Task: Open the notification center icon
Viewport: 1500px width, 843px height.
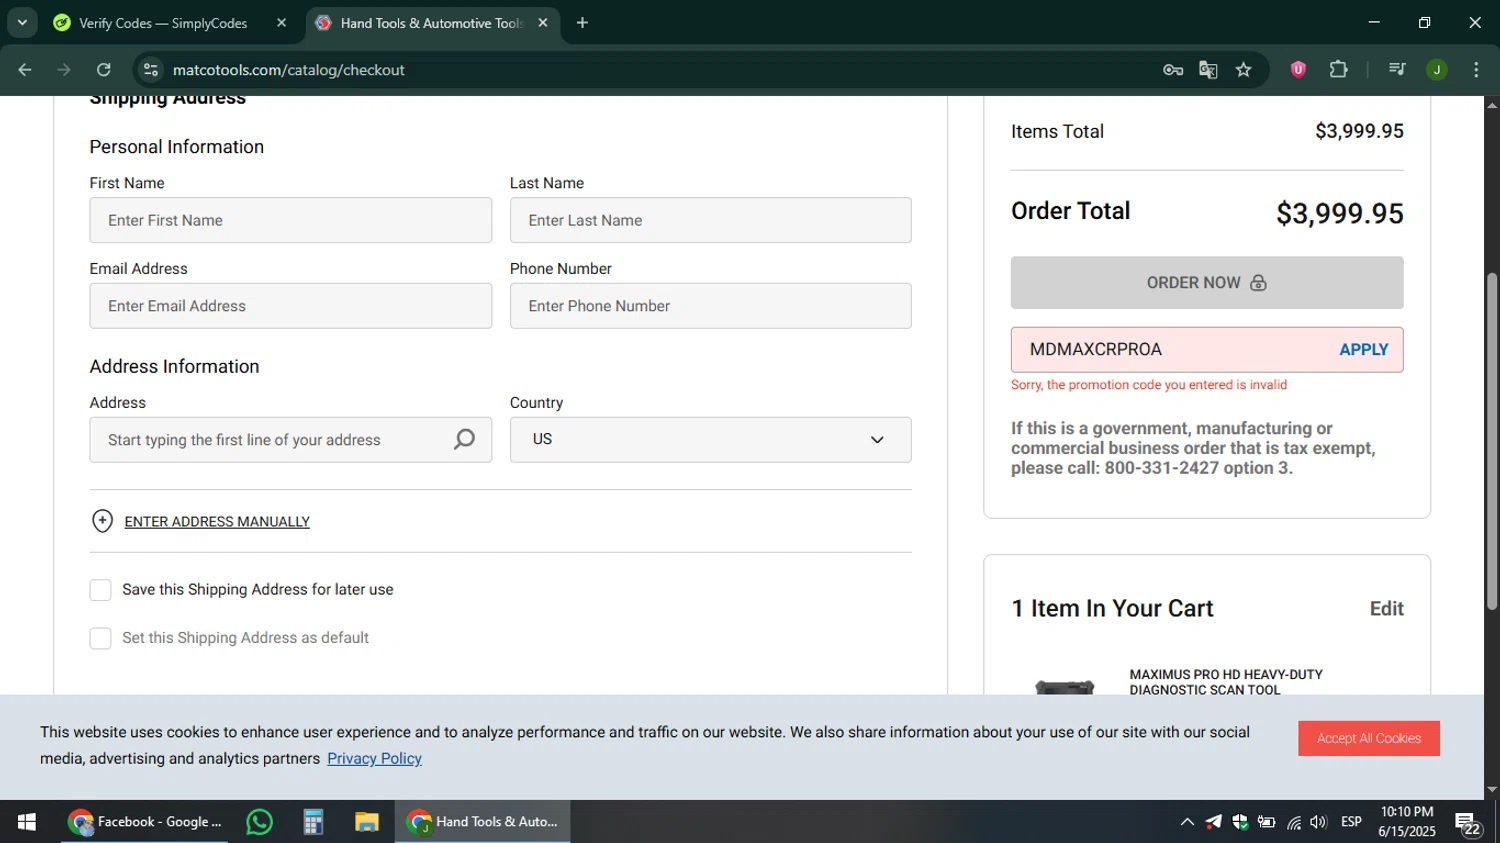Action: [x=1468, y=823]
